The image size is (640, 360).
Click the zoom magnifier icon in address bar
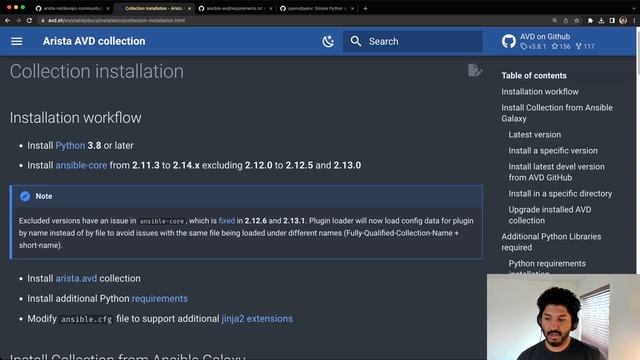(555, 20)
